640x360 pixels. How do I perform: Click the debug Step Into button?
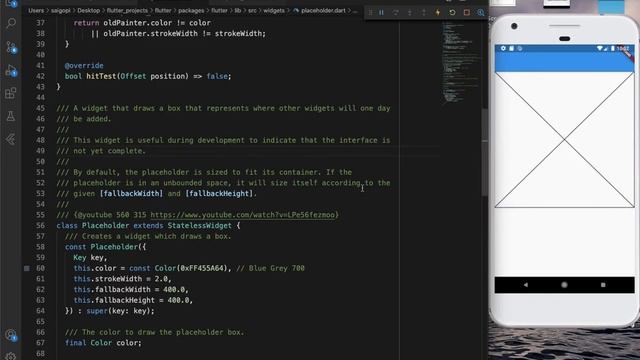410,13
